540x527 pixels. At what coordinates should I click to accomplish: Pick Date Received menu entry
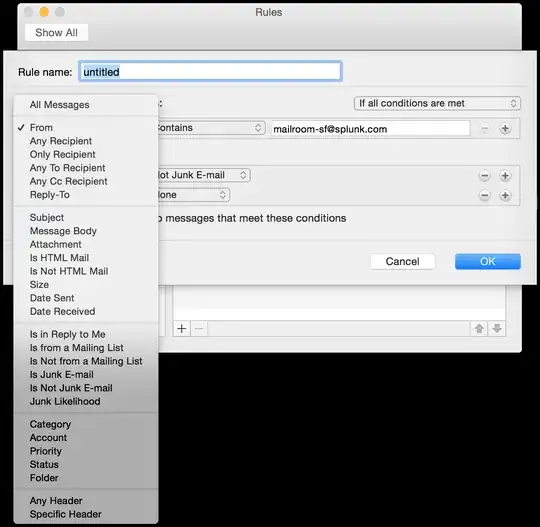86,311
